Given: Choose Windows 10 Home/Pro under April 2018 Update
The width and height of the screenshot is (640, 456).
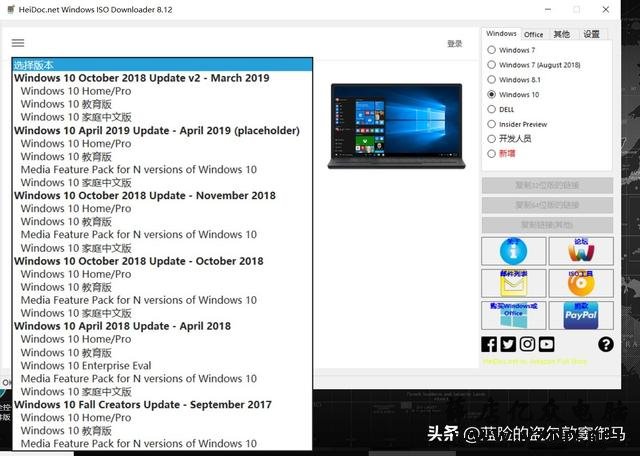Looking at the screenshot, I should pos(162,339).
